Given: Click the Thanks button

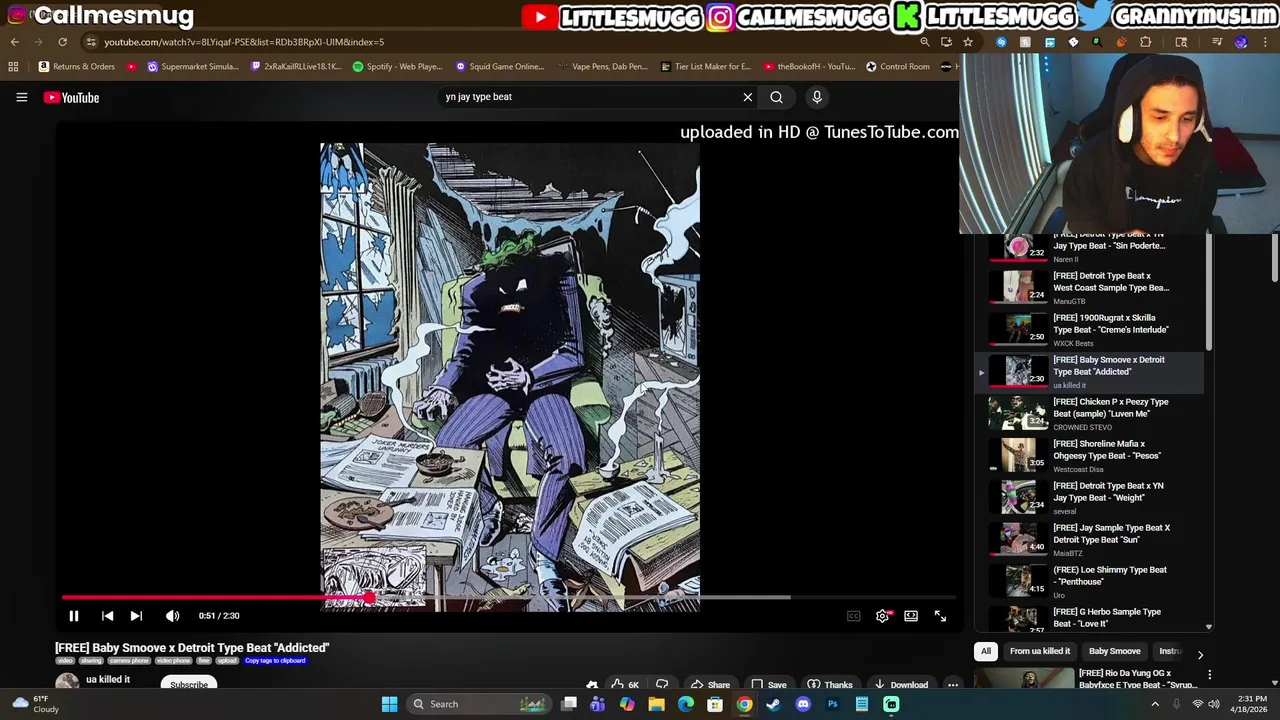Looking at the screenshot, I should pos(830,685).
